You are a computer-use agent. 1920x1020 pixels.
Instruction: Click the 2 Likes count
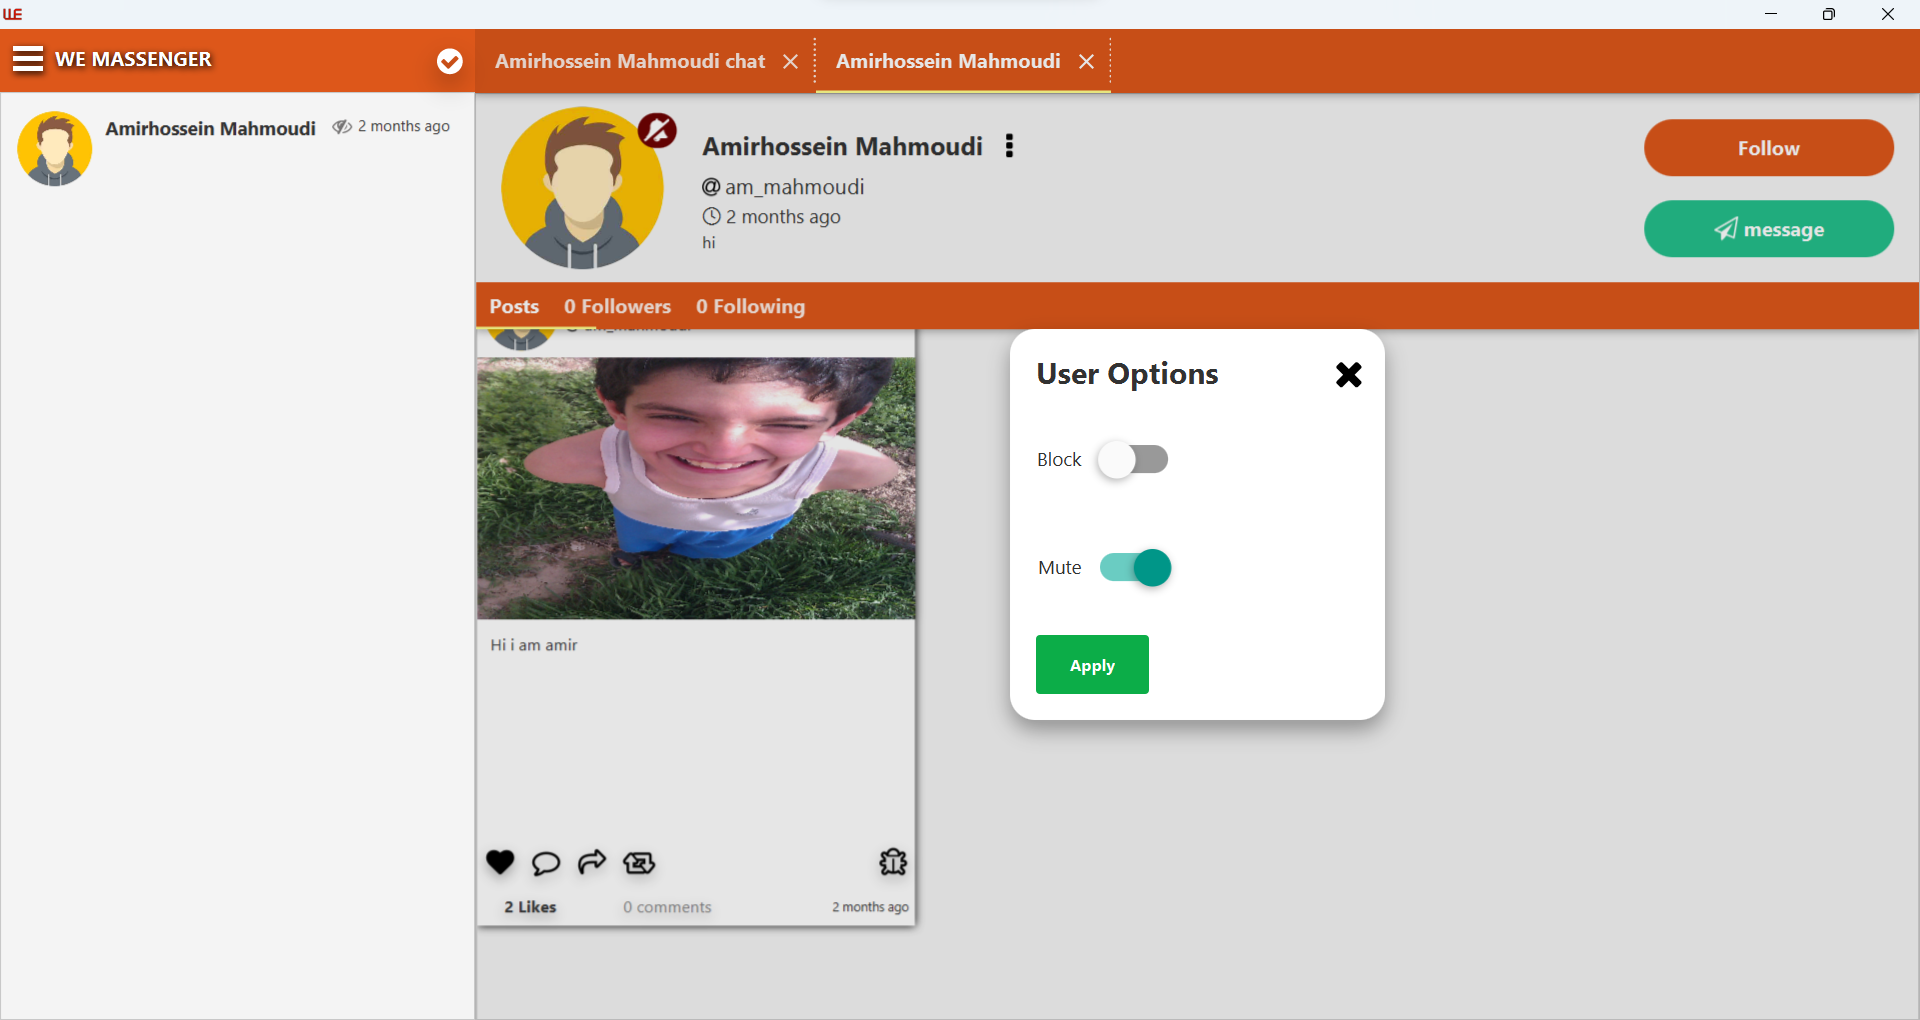click(x=530, y=907)
